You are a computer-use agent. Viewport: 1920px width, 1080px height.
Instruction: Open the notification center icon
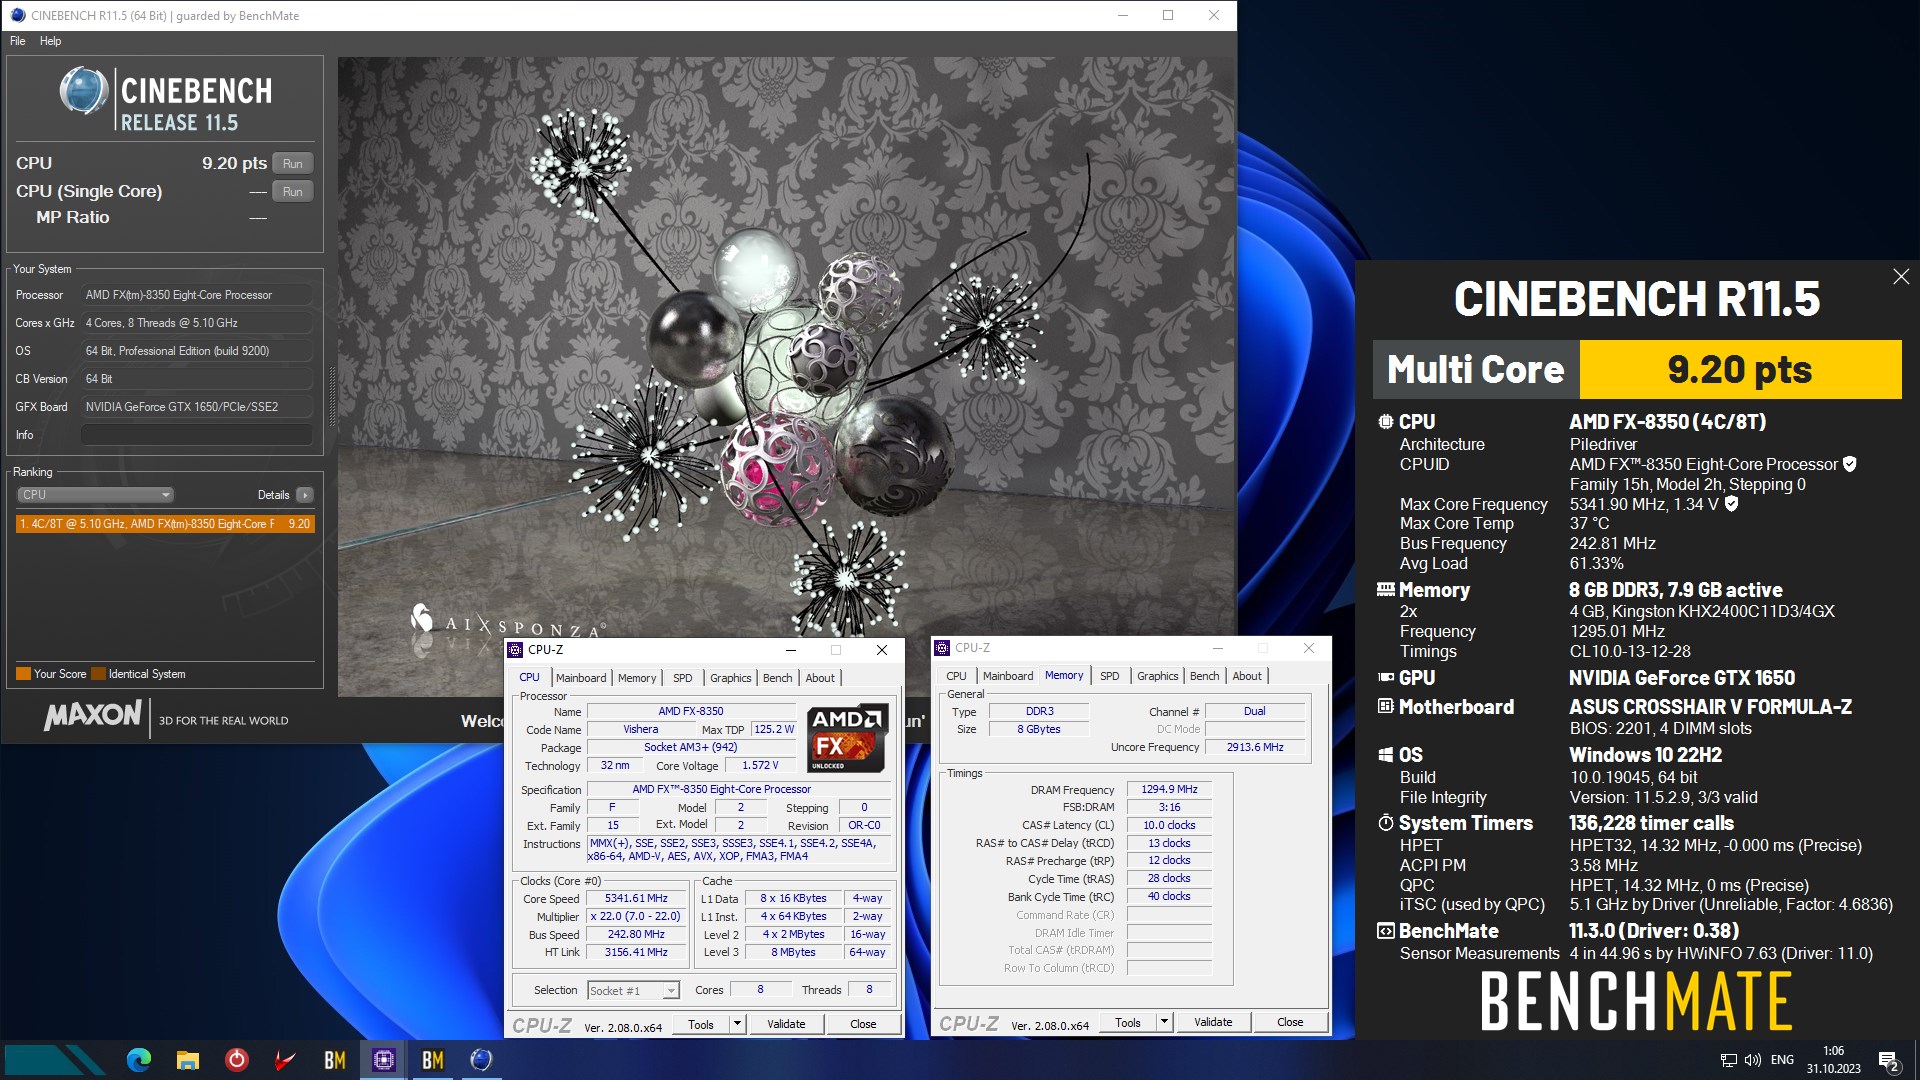click(x=1889, y=1060)
